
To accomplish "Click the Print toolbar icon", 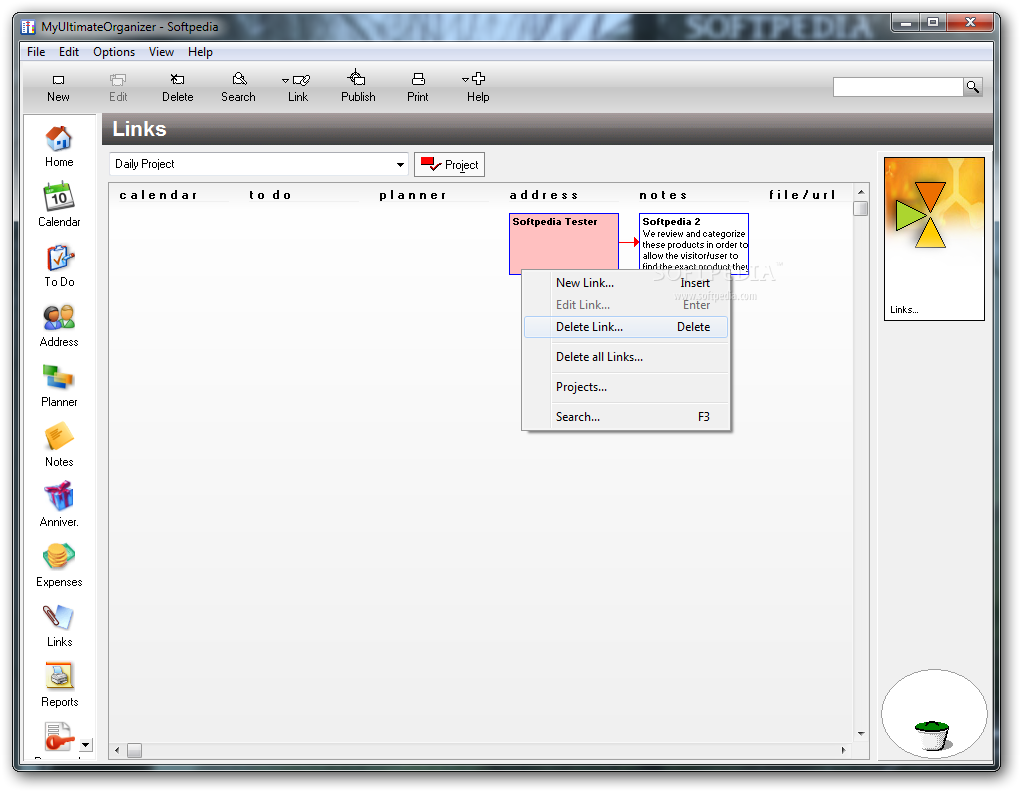I will coord(417,87).
